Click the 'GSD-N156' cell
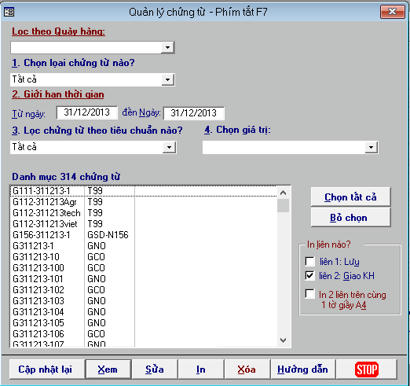410x386 pixels. [x=108, y=235]
